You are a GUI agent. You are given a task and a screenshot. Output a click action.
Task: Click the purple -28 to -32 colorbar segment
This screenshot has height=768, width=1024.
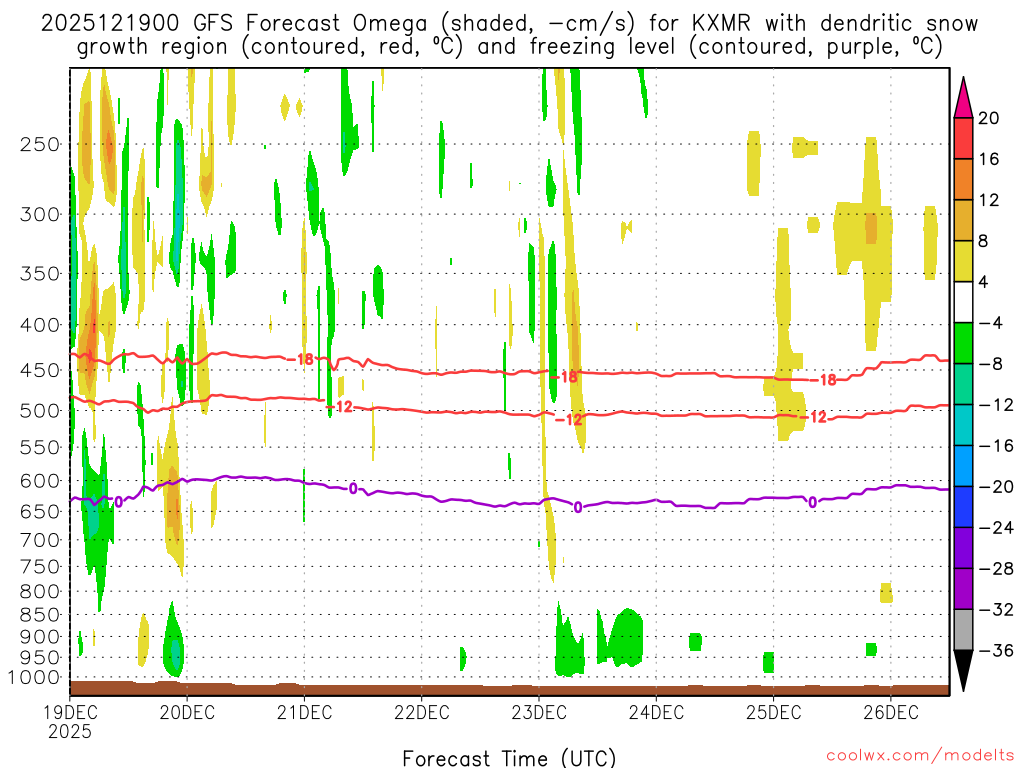[963, 588]
